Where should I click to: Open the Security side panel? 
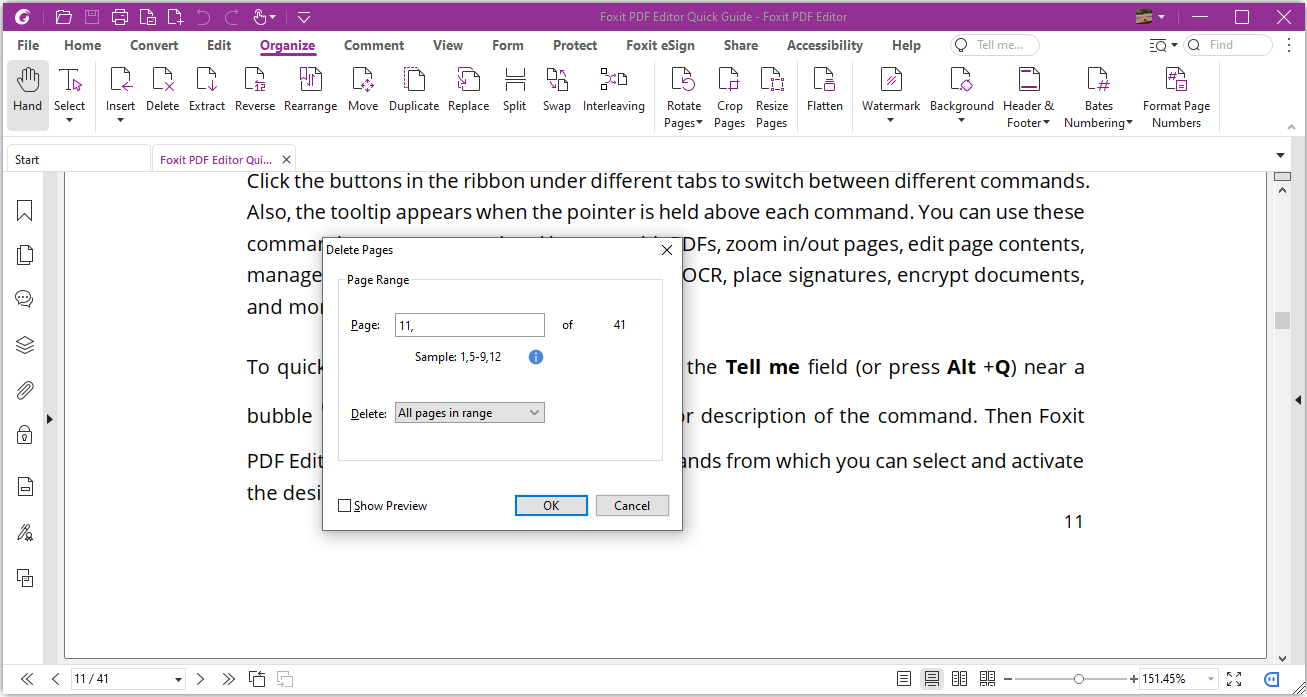tap(25, 434)
